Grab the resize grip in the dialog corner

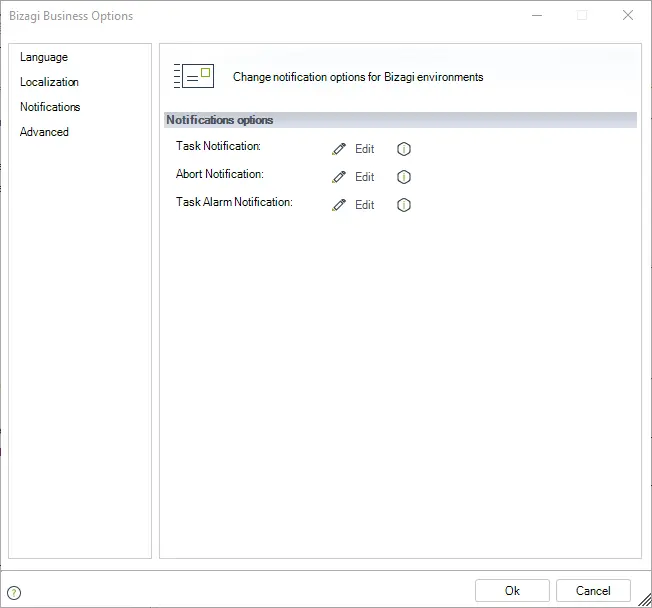pyautogui.click(x=645, y=601)
